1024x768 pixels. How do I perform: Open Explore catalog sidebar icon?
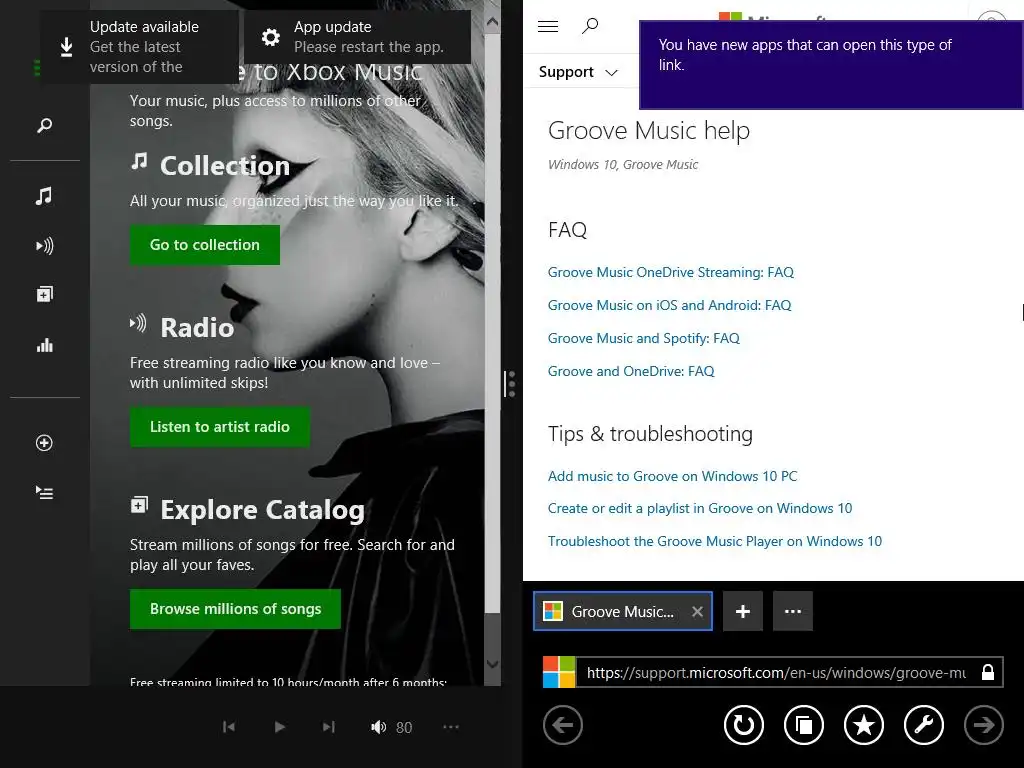pyautogui.click(x=44, y=295)
